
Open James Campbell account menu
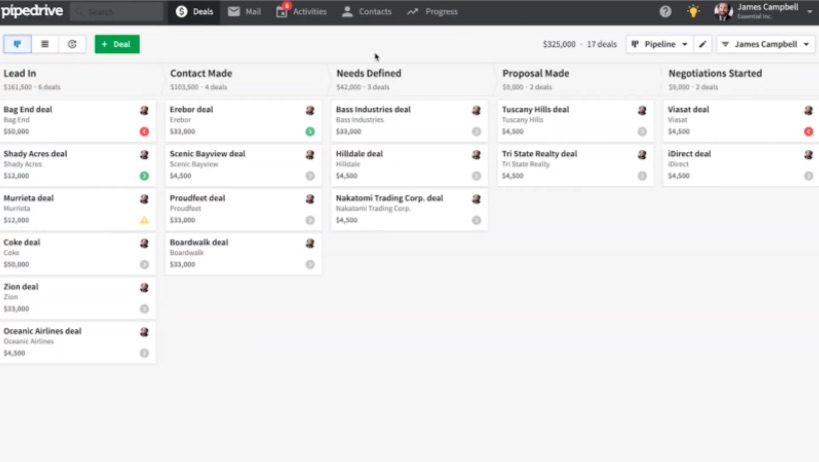tap(763, 11)
